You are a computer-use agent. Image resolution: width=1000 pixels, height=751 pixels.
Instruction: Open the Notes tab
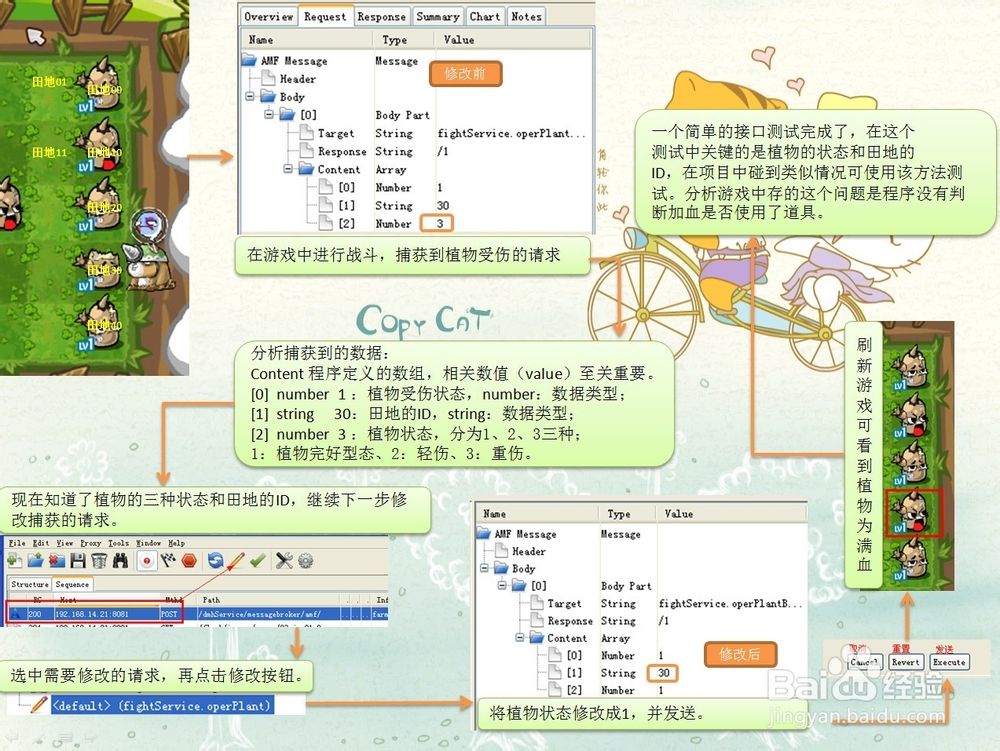(526, 17)
